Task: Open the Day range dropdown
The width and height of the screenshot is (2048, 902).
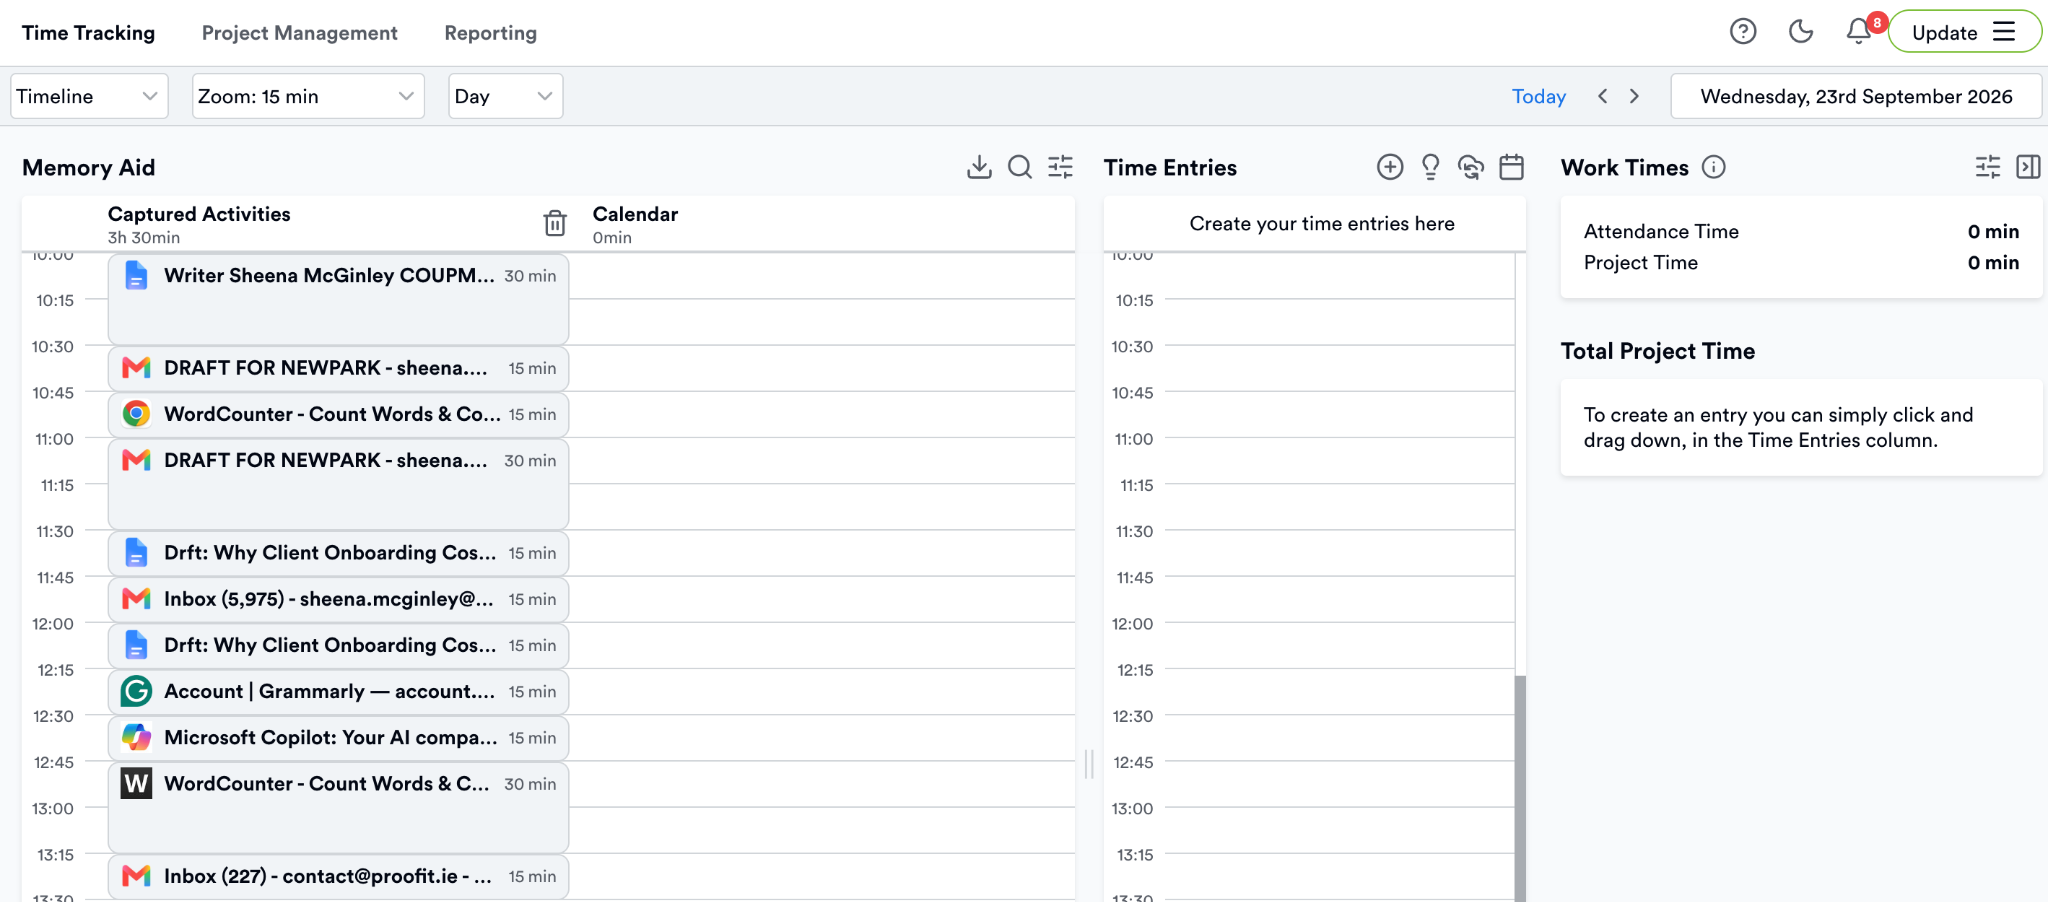Action: click(x=505, y=96)
